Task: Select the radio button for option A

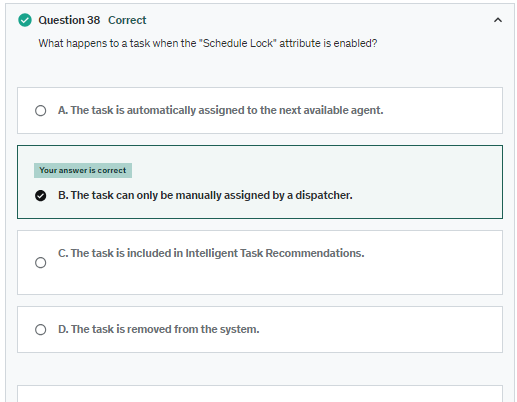Action: (41, 111)
